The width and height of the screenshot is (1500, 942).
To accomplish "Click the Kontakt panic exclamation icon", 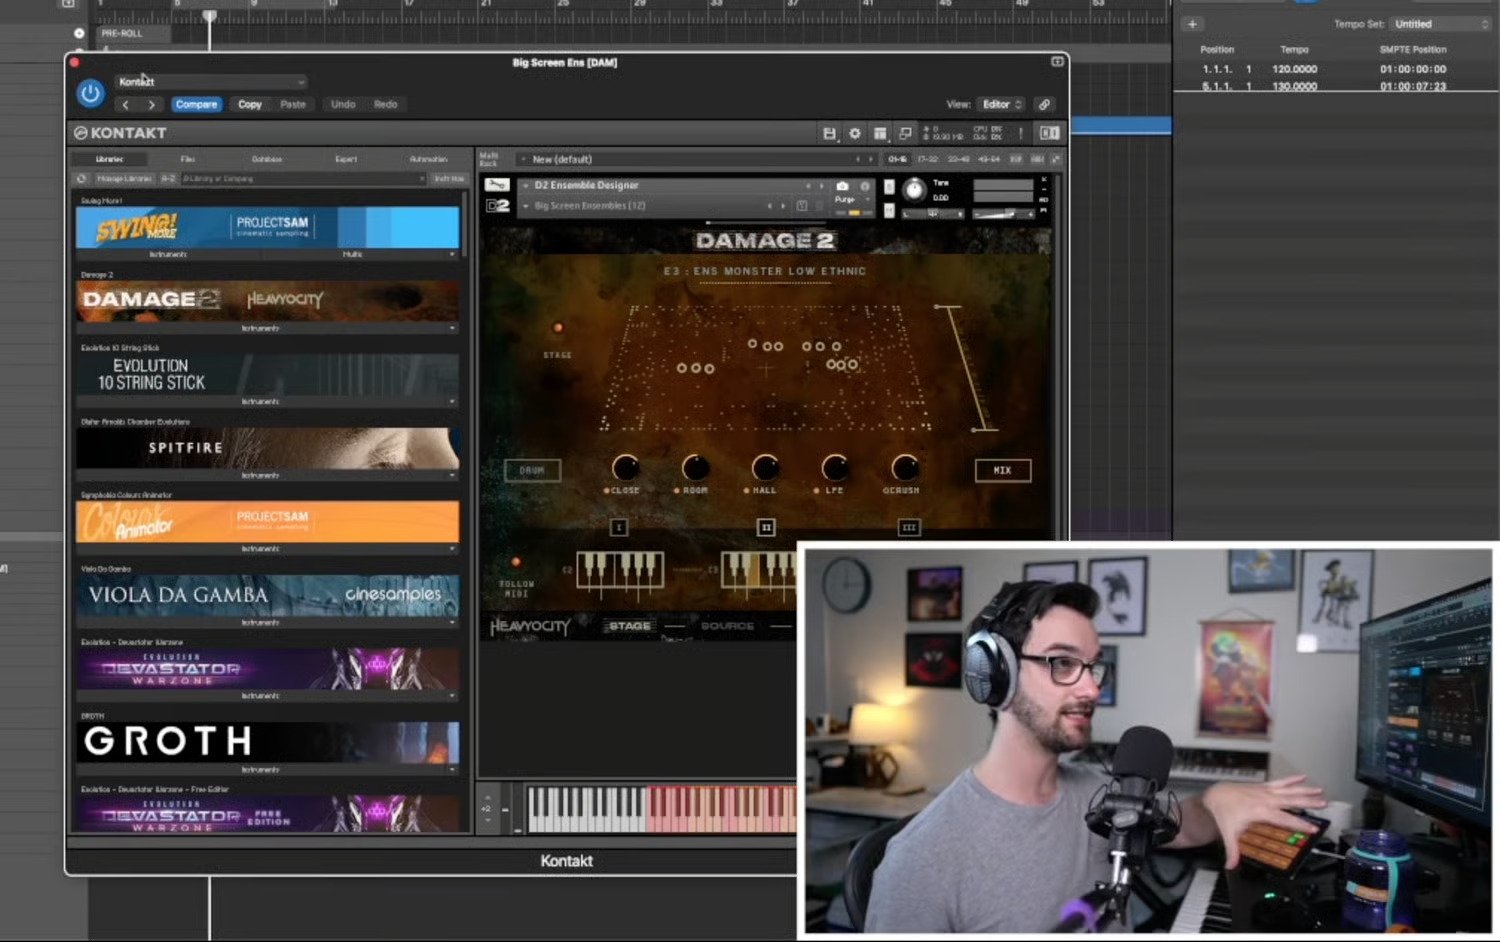I will (1021, 133).
